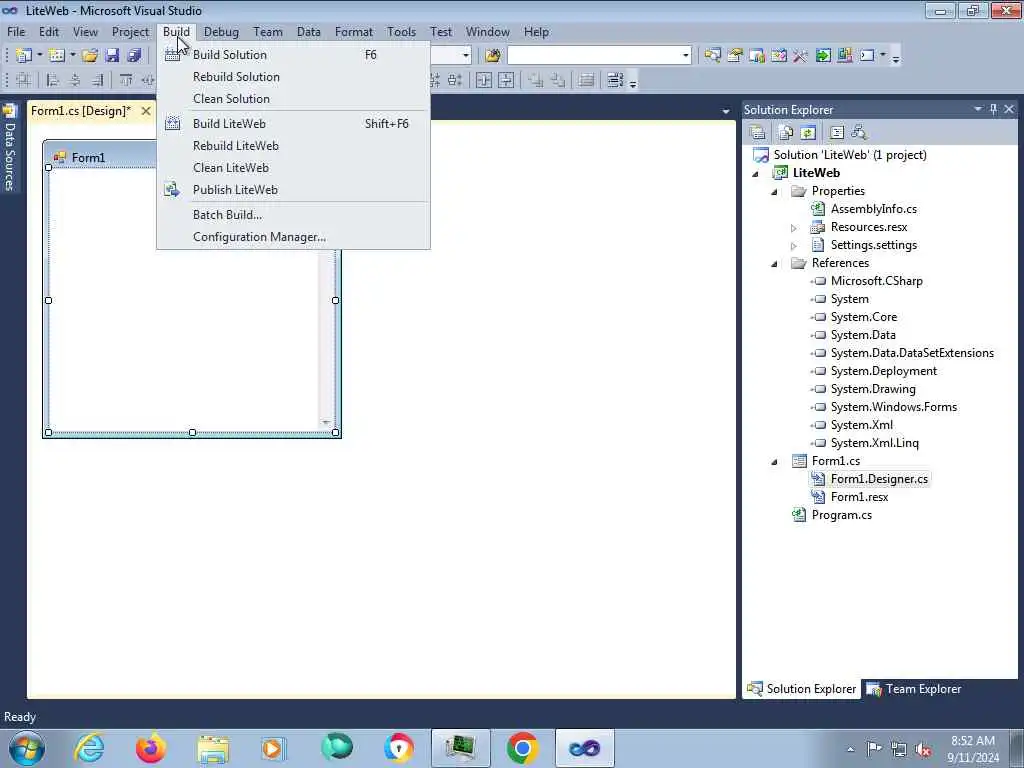Image resolution: width=1024 pixels, height=768 pixels.
Task: Expand the Resources.resx node
Action: (793, 228)
